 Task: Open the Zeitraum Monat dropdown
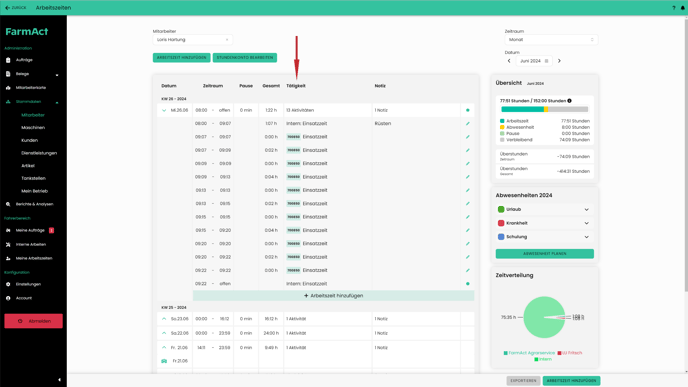pyautogui.click(x=551, y=39)
